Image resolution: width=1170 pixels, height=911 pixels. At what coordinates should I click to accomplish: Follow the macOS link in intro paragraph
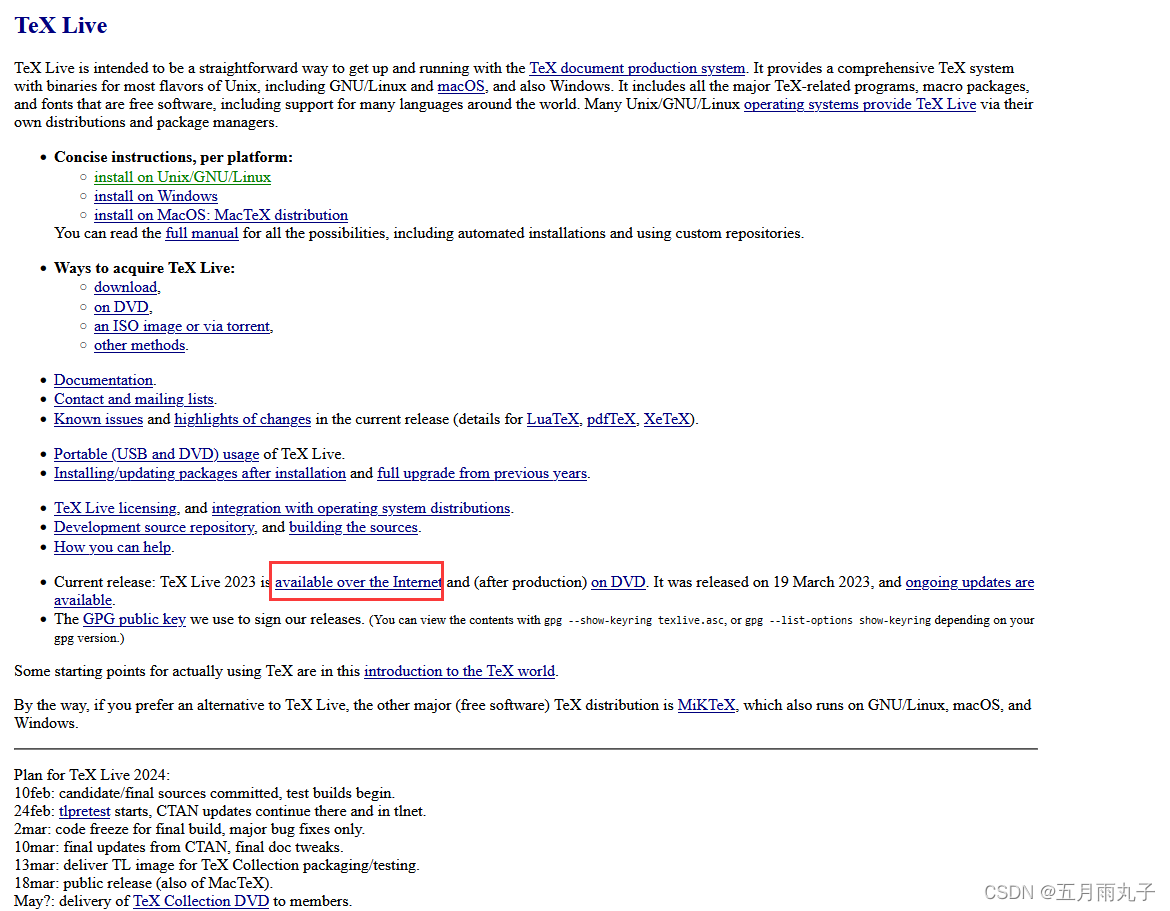(460, 86)
